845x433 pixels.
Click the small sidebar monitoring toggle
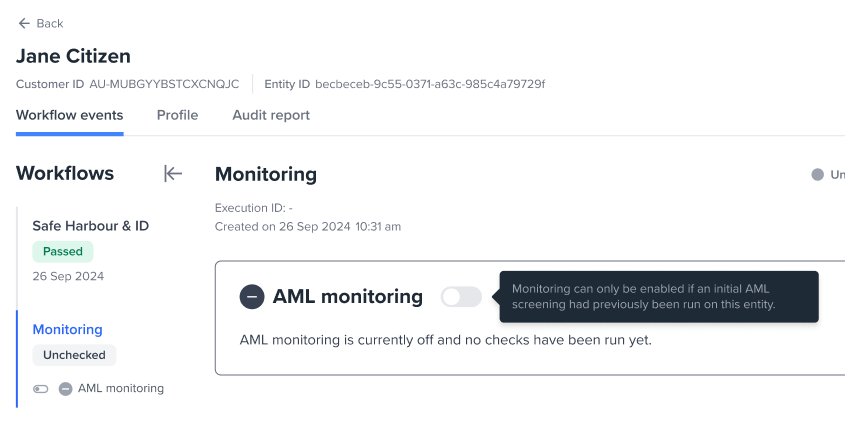click(x=40, y=388)
